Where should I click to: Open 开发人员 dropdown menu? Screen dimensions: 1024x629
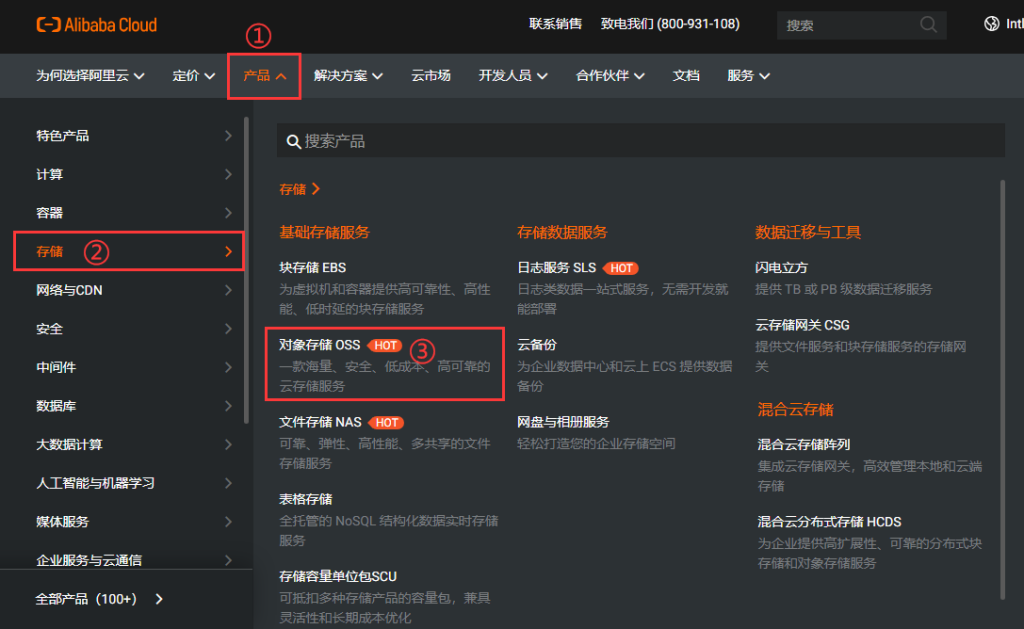[513, 76]
